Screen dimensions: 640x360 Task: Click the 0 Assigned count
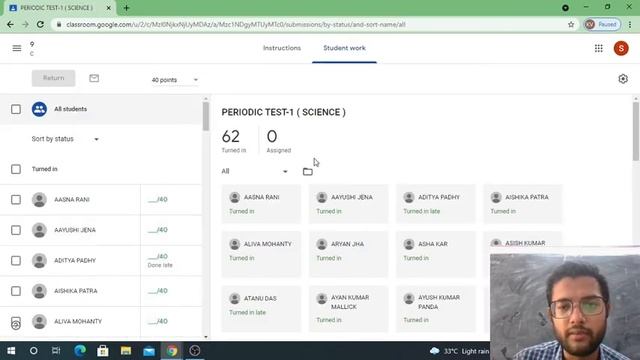[x=278, y=140]
